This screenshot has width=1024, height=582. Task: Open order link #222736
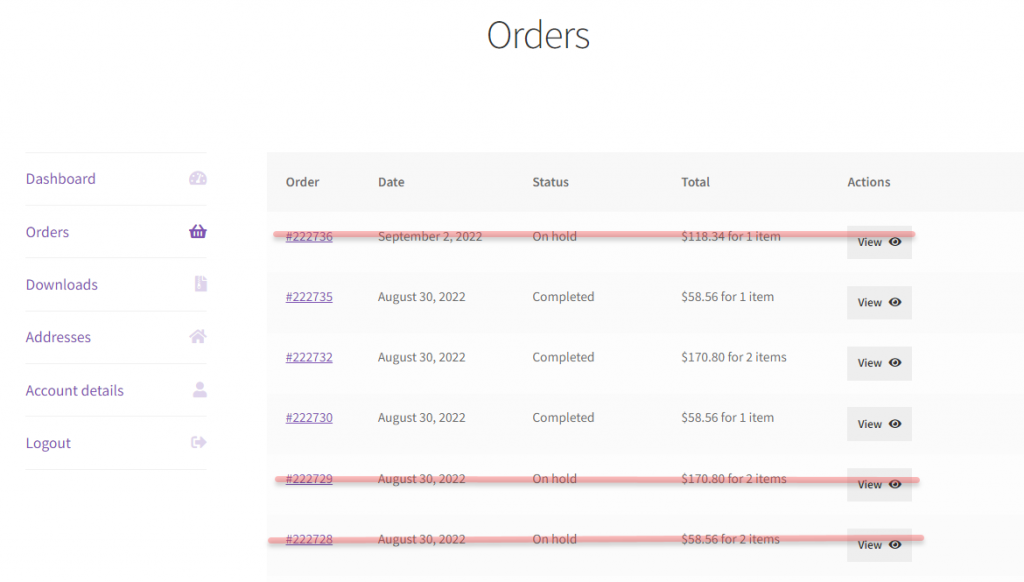pyautogui.click(x=309, y=236)
